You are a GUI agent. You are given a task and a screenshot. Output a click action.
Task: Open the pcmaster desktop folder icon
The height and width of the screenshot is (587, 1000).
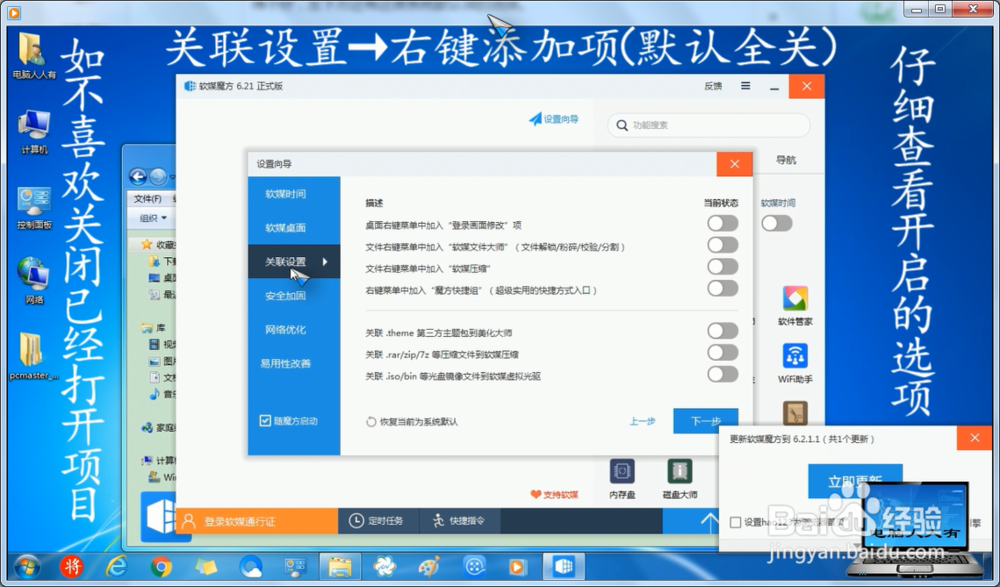coord(34,356)
